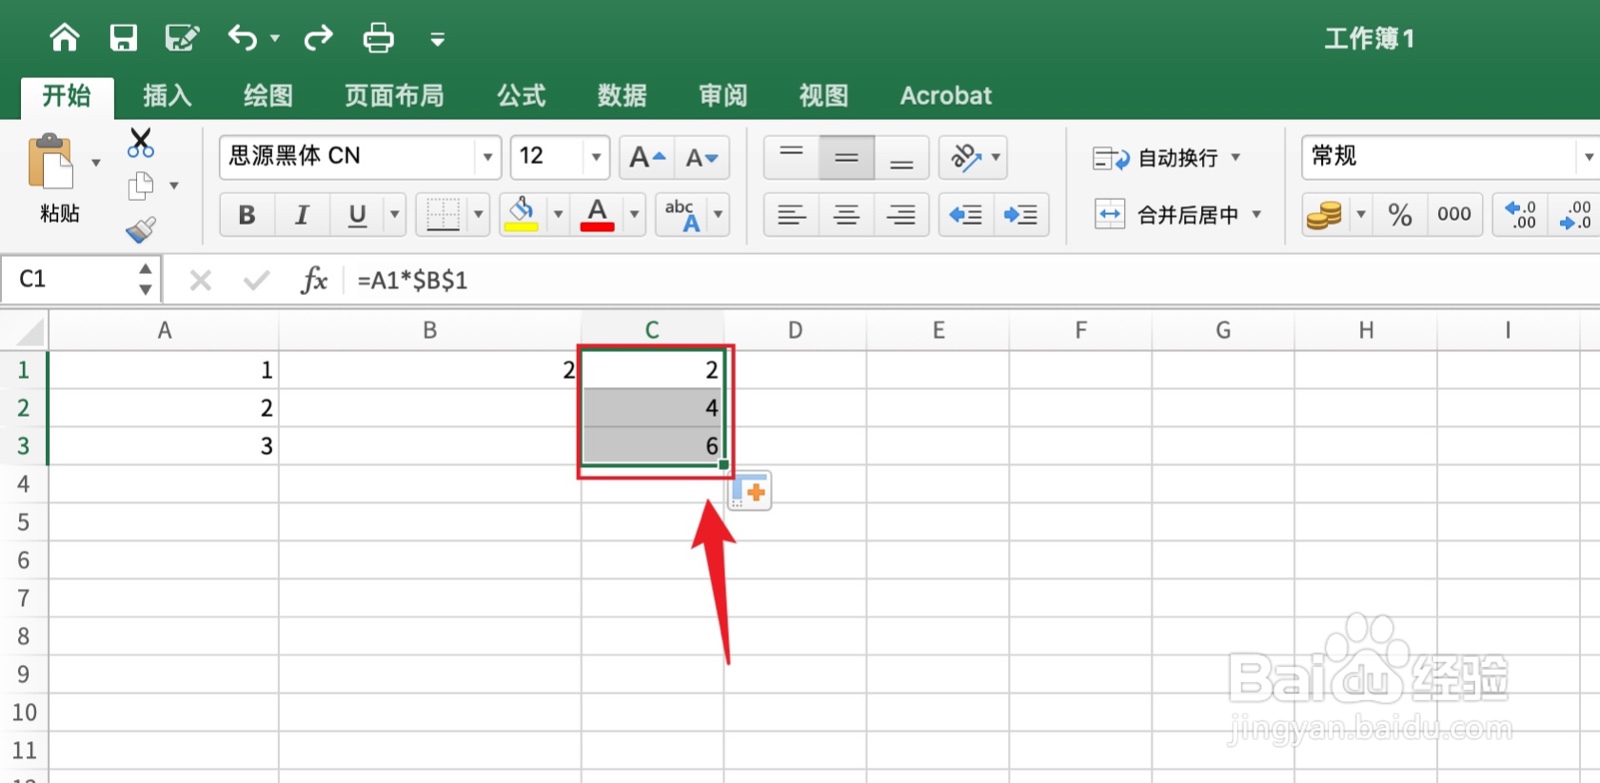This screenshot has height=783, width=1600.
Task: Increase font size with A up button
Action: 647,157
